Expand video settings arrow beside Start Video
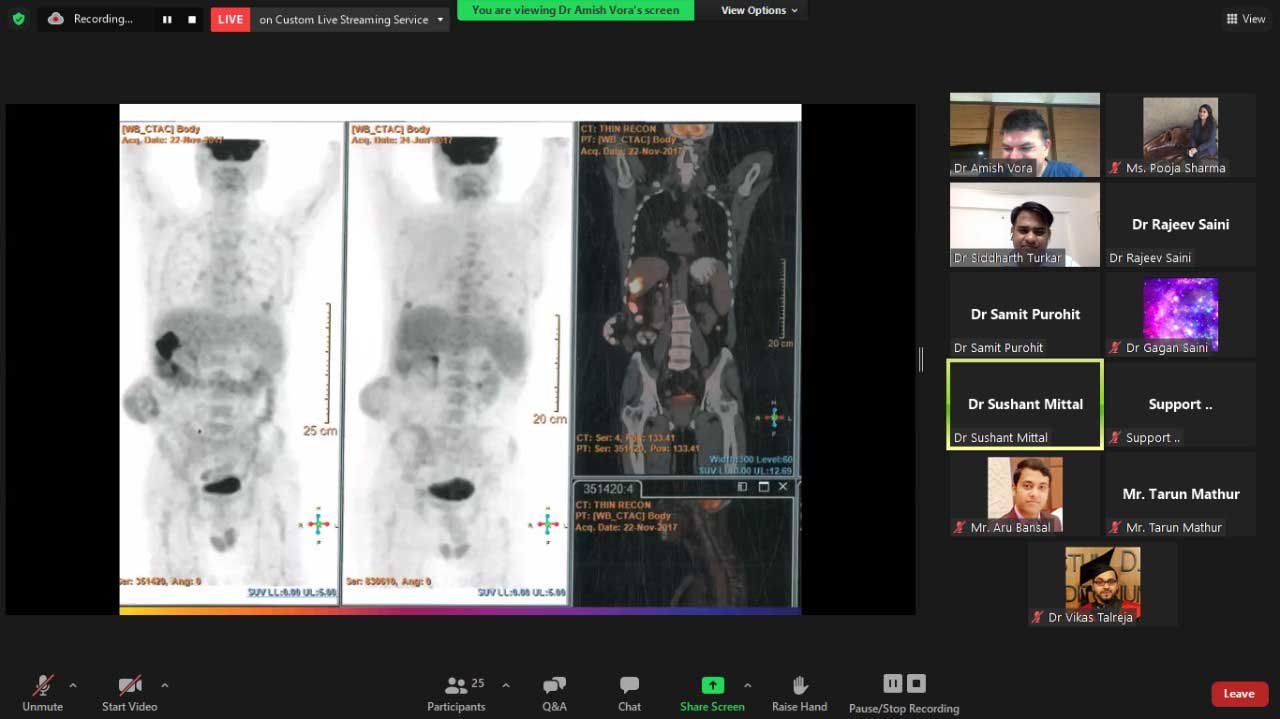The width and height of the screenshot is (1280, 719). (165, 685)
